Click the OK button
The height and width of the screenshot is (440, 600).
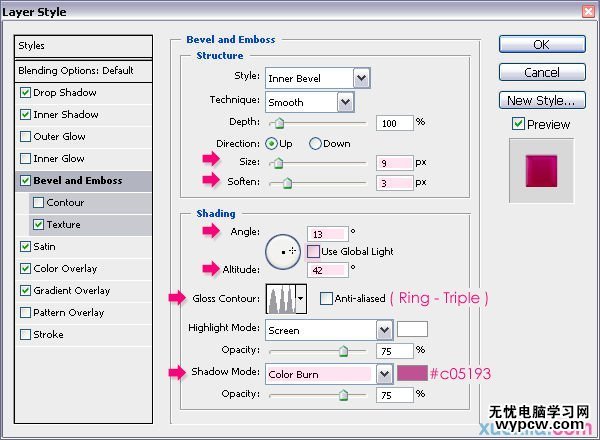click(542, 44)
